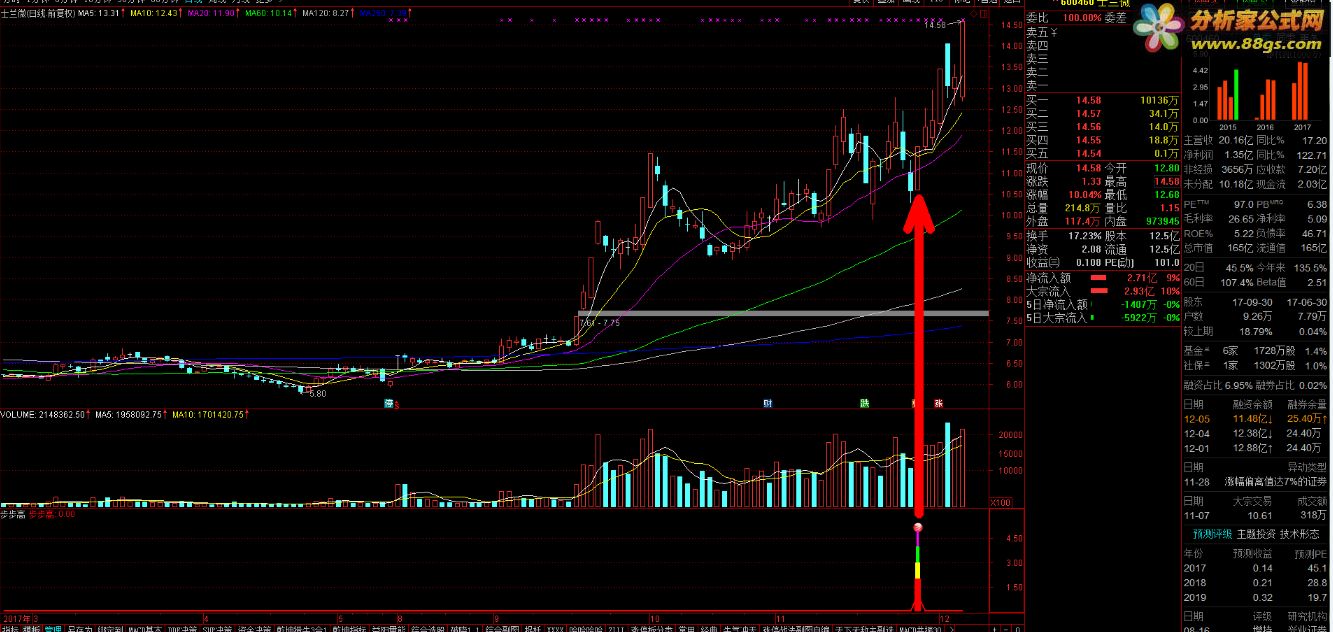Image resolution: width=1333 pixels, height=632 pixels.
Task: Click the 研究机构 column header
Action: pos(1307,616)
